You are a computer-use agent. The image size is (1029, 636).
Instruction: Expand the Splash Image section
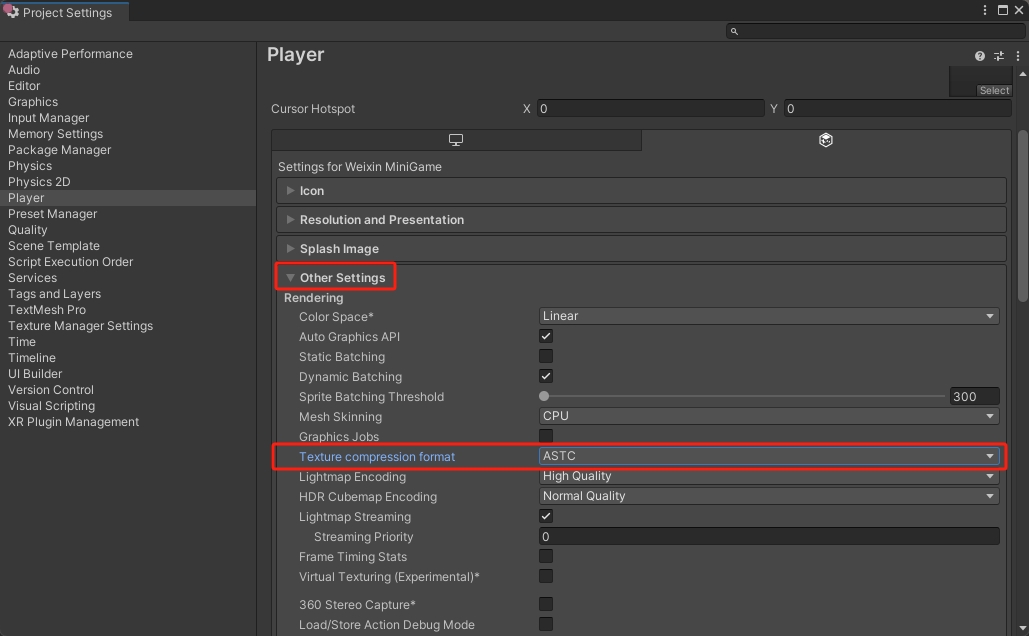pos(339,249)
